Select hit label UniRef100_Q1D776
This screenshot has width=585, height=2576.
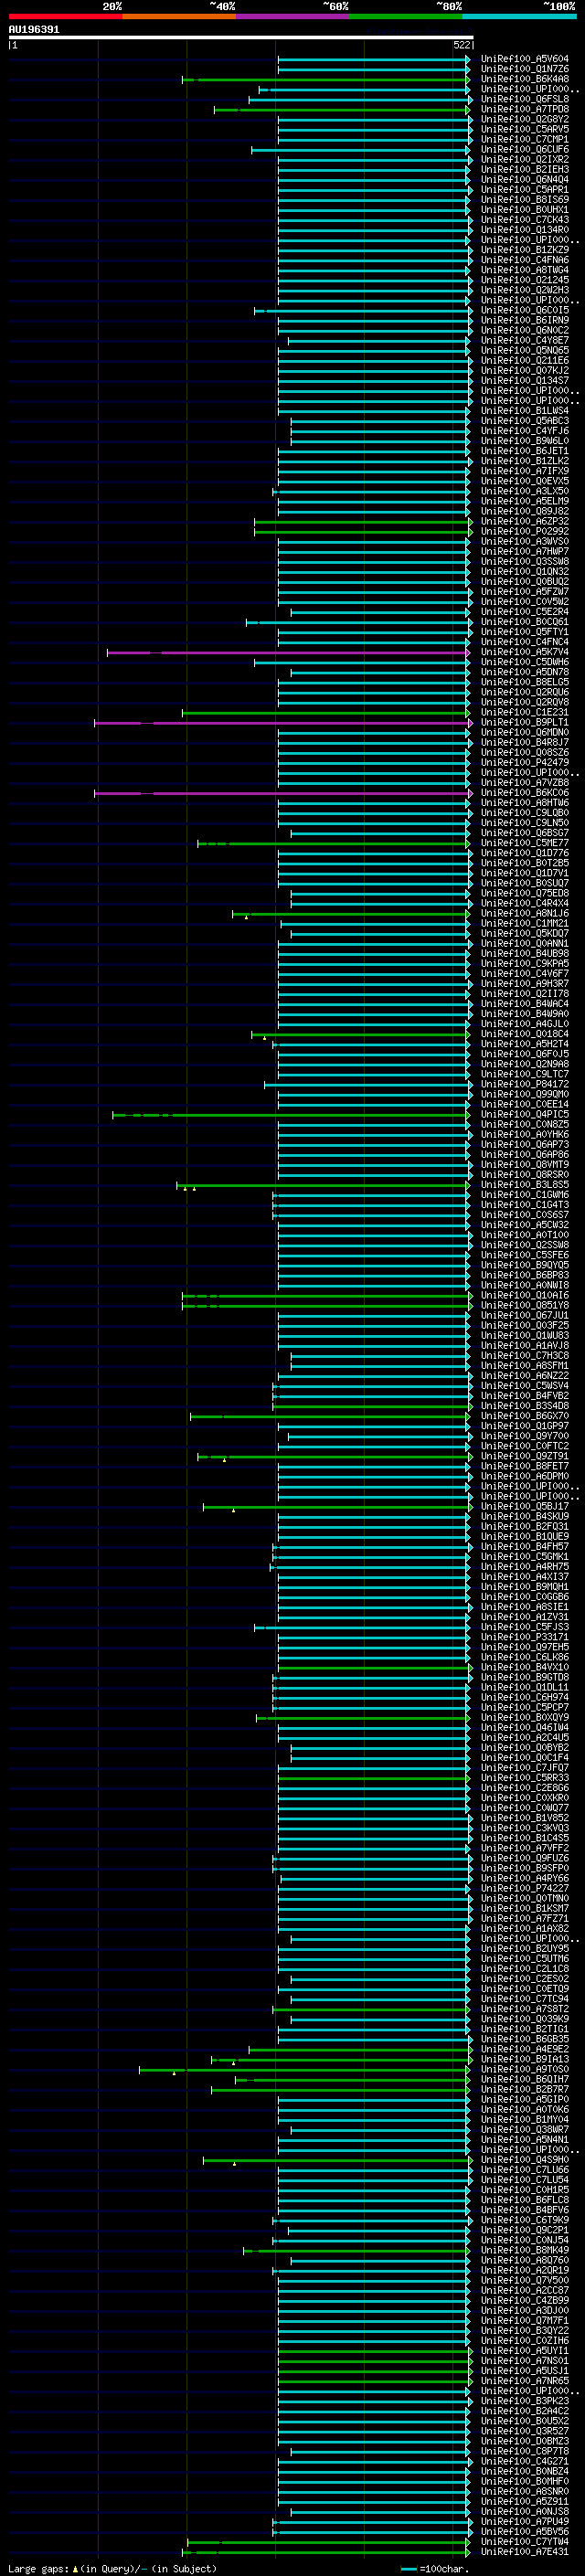(x=524, y=853)
